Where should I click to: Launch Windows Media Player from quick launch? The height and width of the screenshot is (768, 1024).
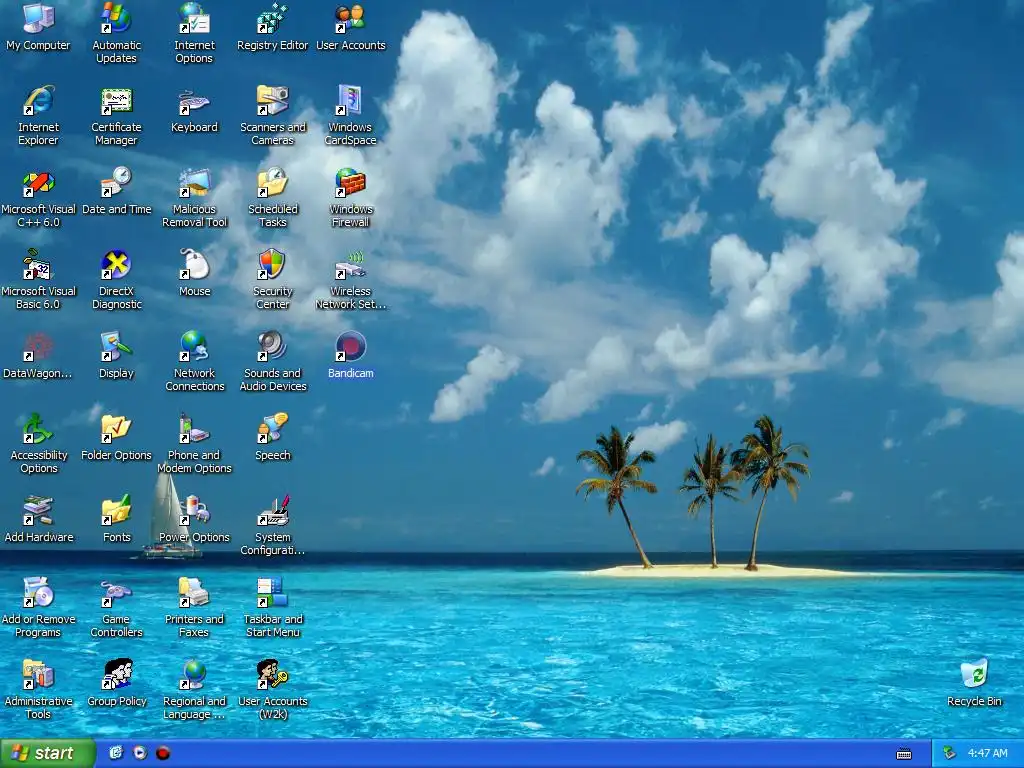tap(139, 753)
